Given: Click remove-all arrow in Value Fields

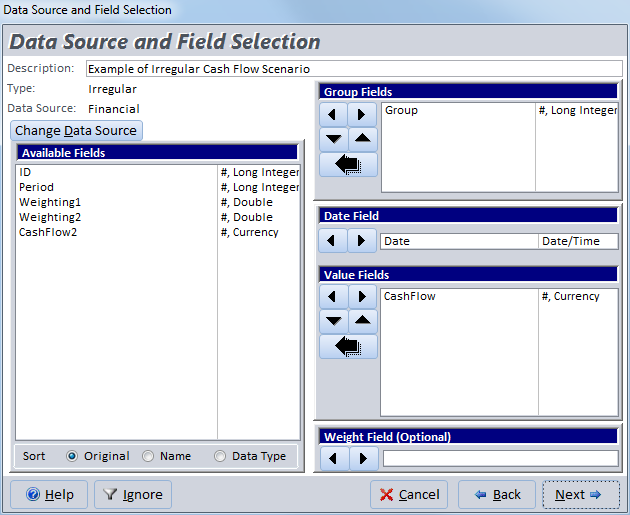Looking at the screenshot, I should [x=348, y=347].
